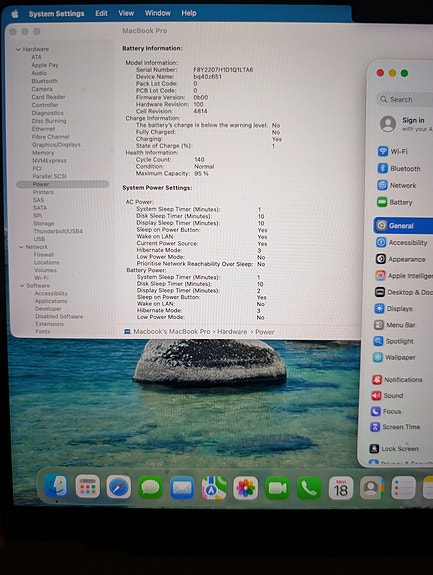This screenshot has width=433, height=575.
Task: Open the Photos app in the Dock
Action: [245, 488]
